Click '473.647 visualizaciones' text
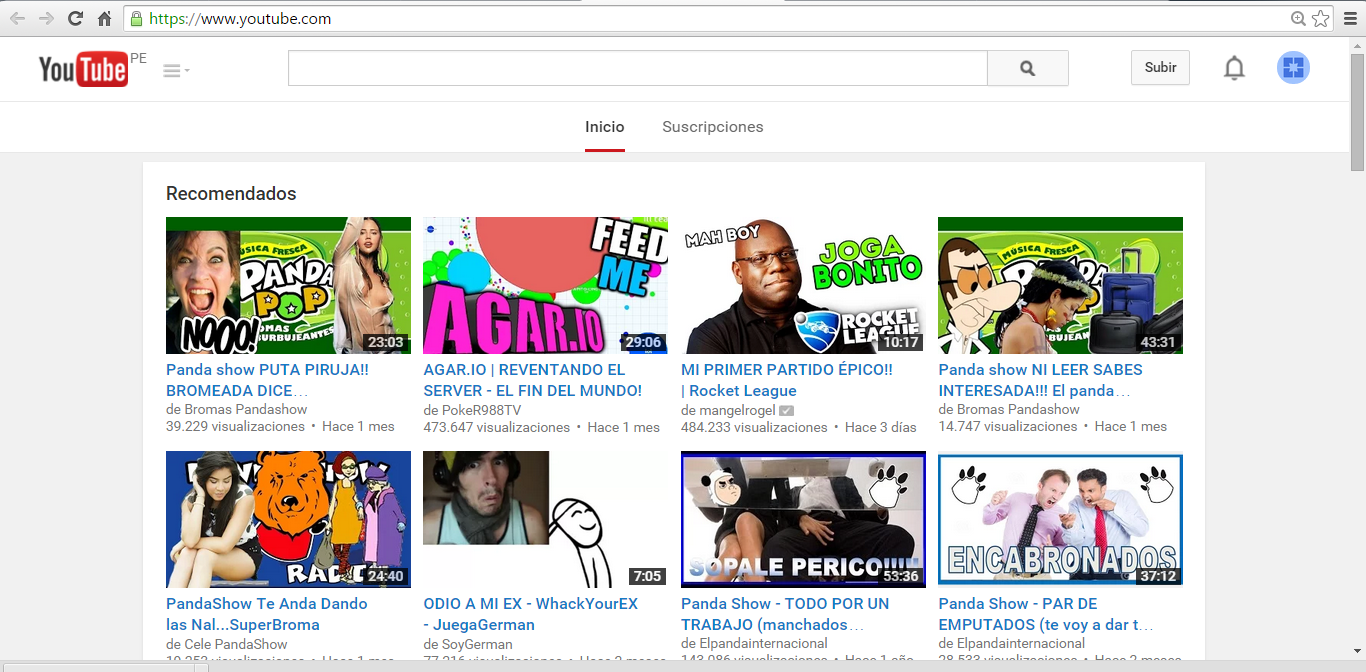Image resolution: width=1366 pixels, height=672 pixels. coord(497,427)
